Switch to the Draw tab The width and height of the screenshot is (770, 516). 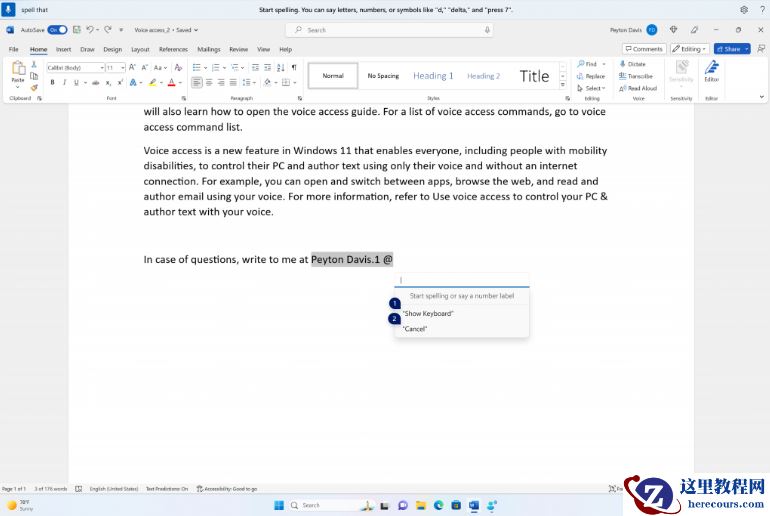point(87,49)
